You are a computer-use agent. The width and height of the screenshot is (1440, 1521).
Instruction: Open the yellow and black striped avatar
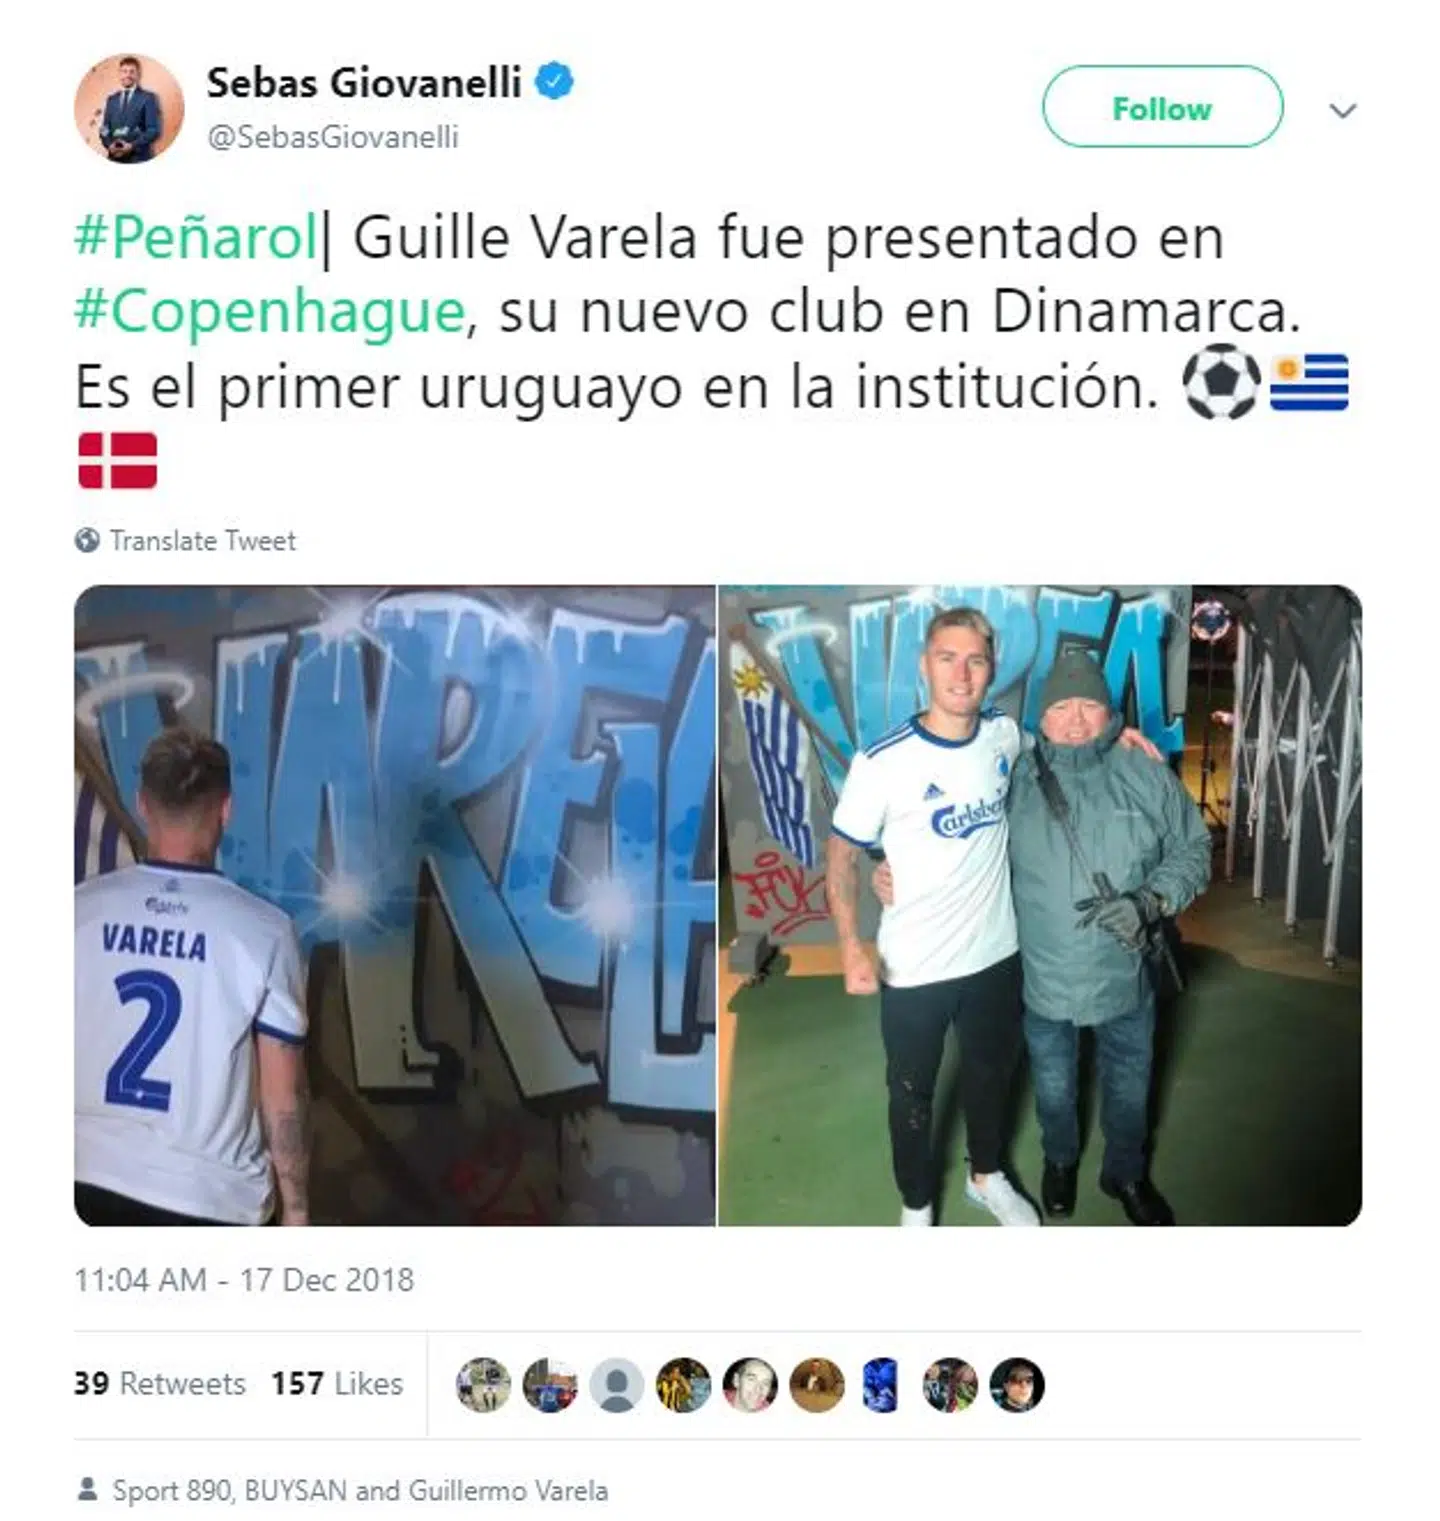pyautogui.click(x=684, y=1385)
